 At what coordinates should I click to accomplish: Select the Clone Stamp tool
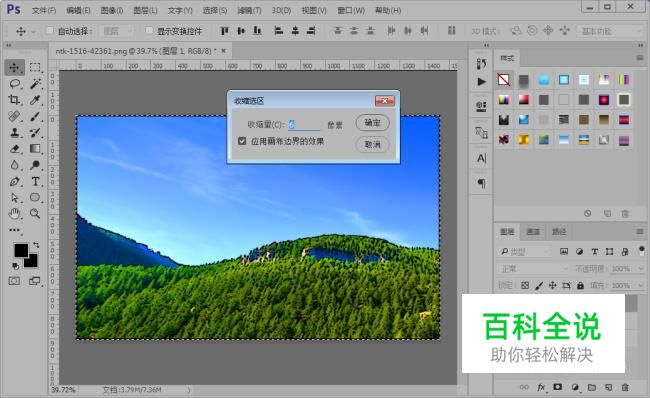(15, 133)
